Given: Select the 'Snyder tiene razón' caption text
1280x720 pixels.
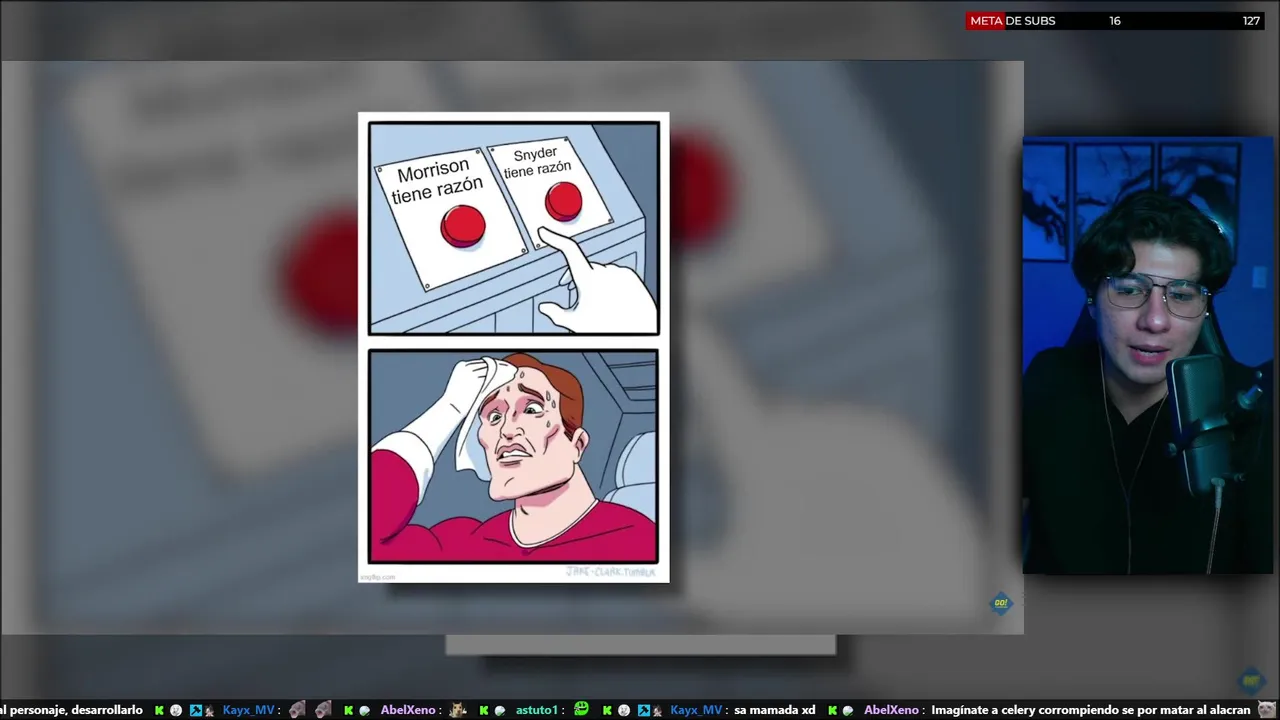Looking at the screenshot, I should 537,162.
